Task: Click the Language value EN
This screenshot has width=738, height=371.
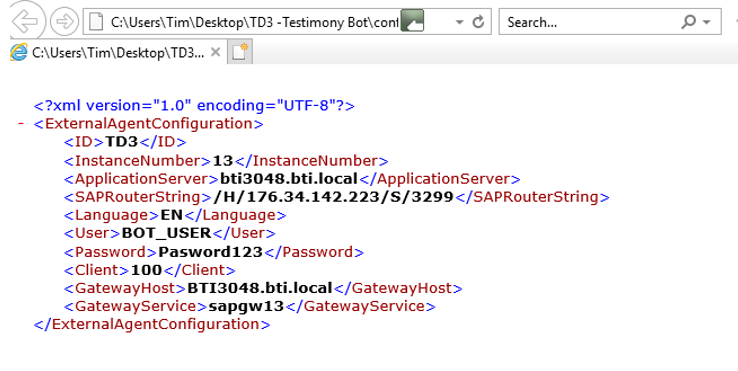Action: tap(172, 215)
